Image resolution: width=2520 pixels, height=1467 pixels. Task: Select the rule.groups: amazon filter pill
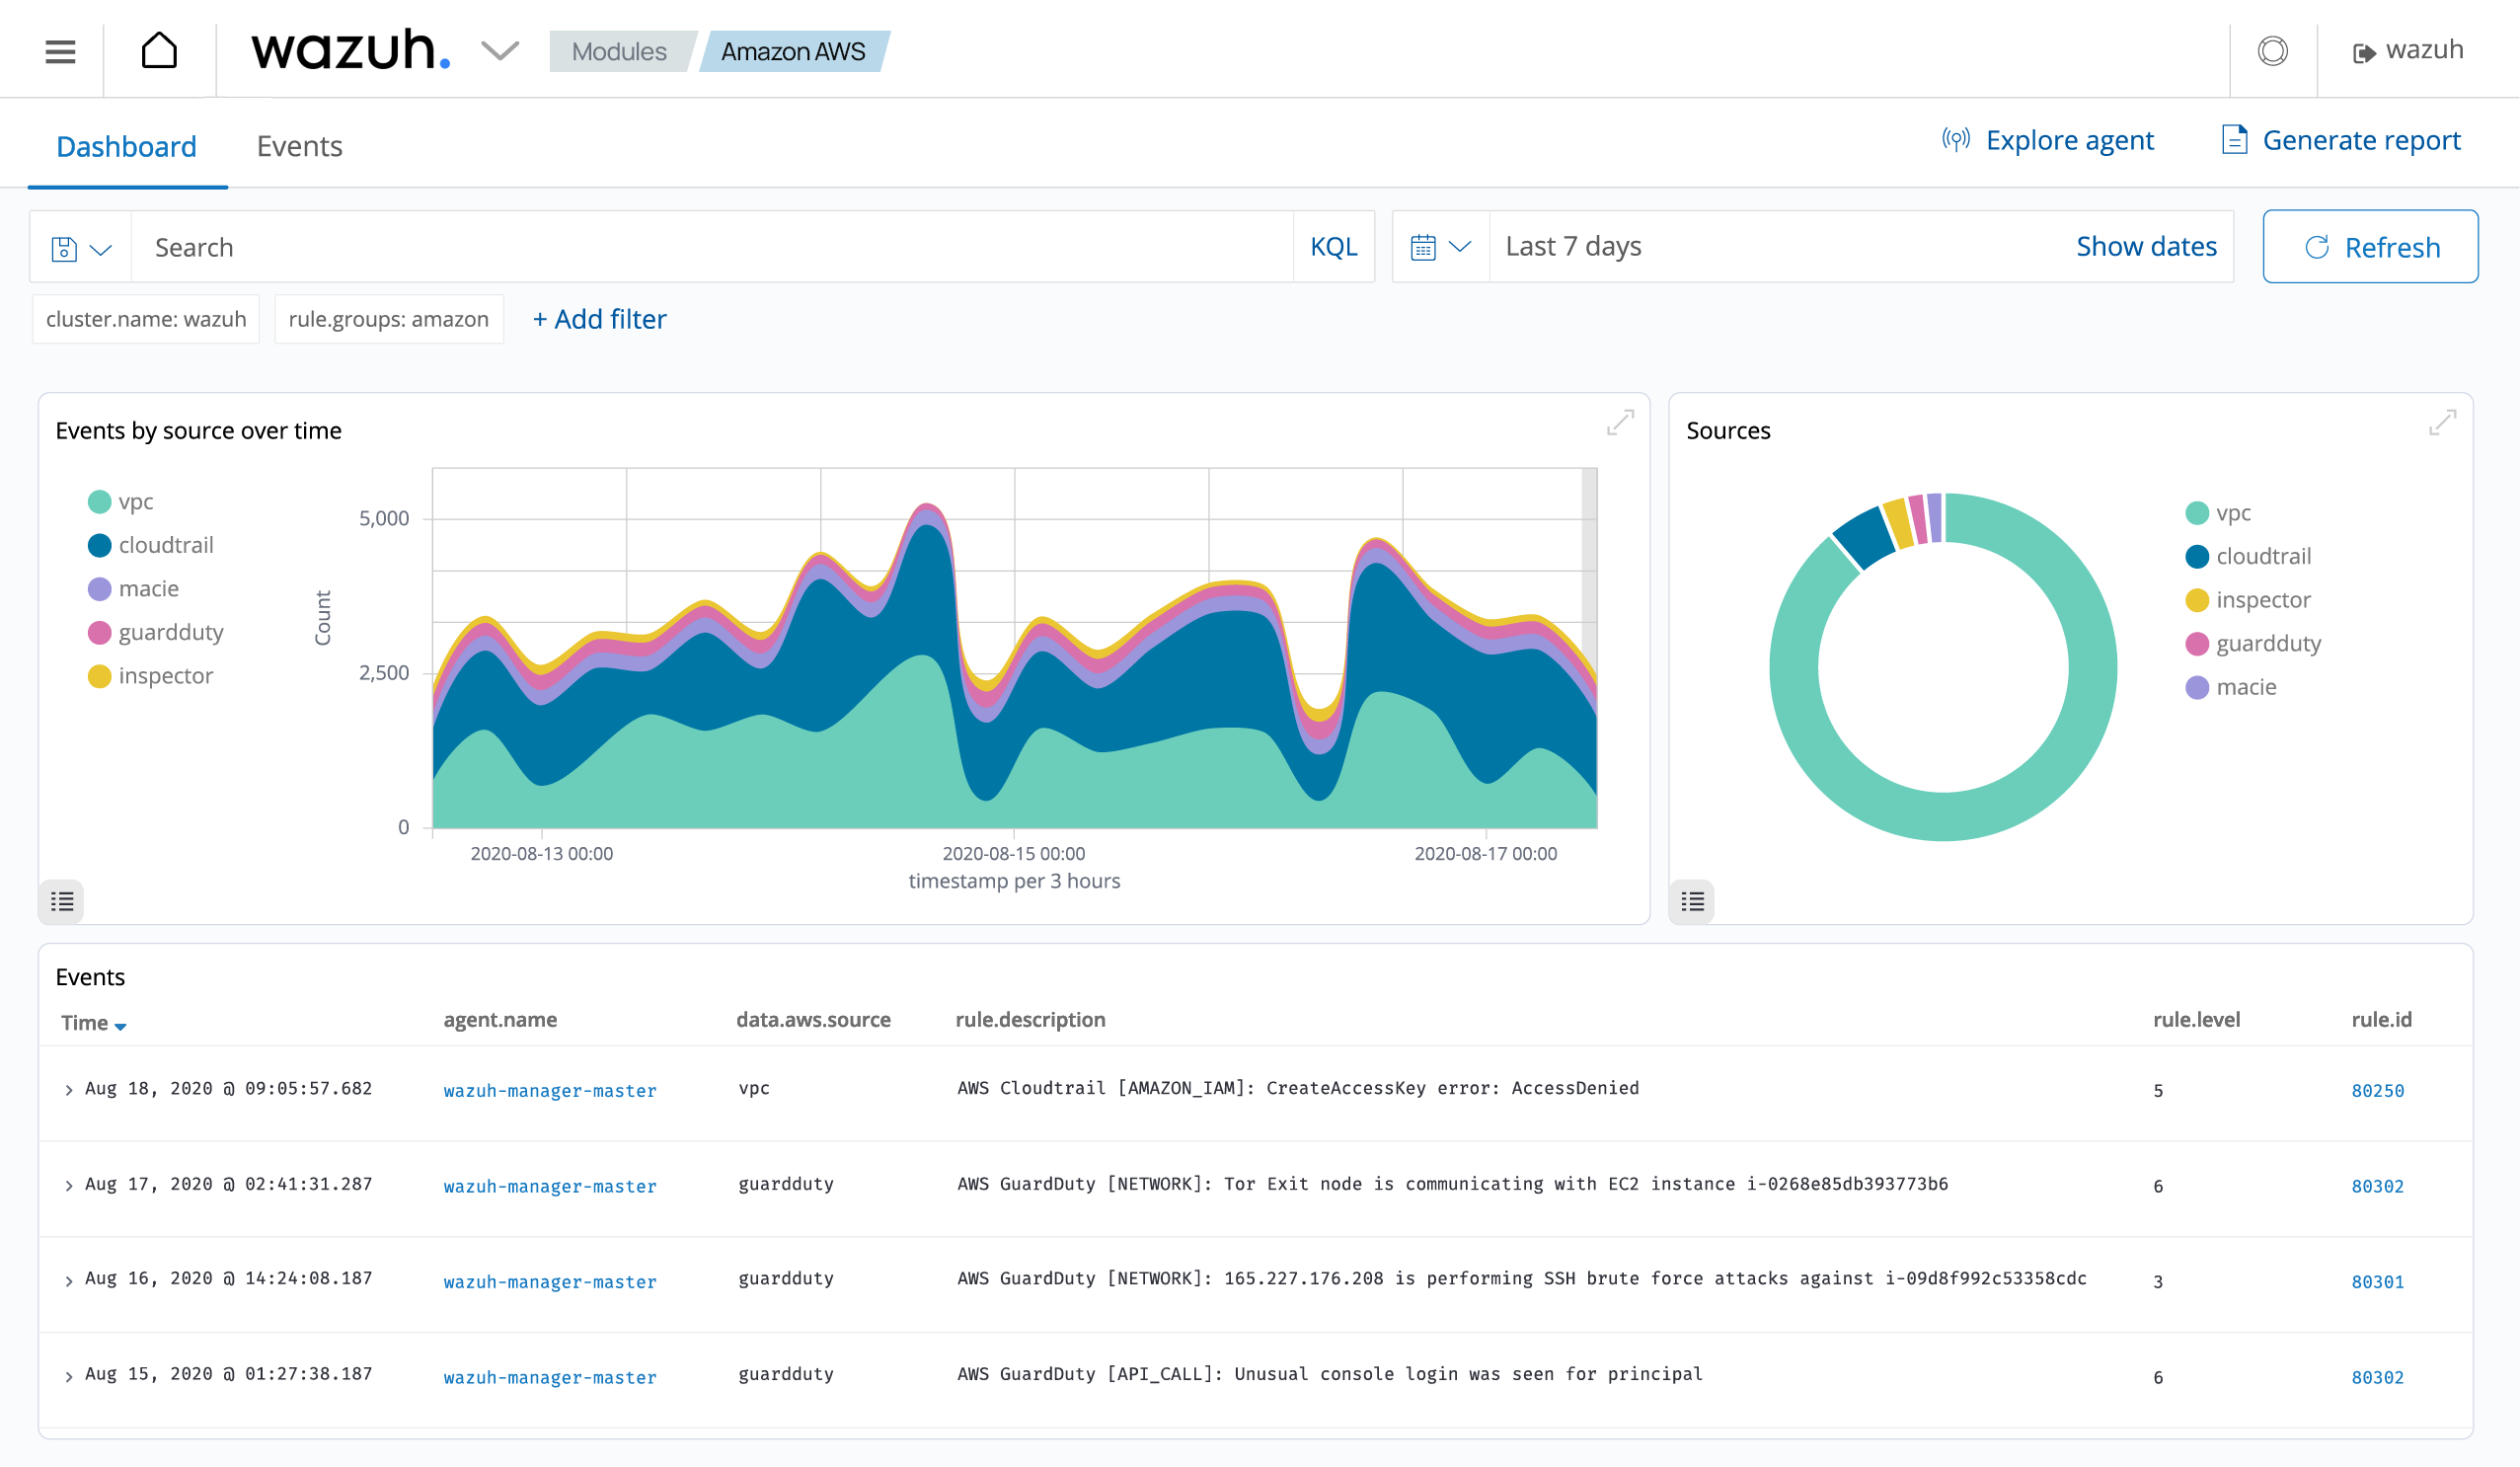click(389, 319)
